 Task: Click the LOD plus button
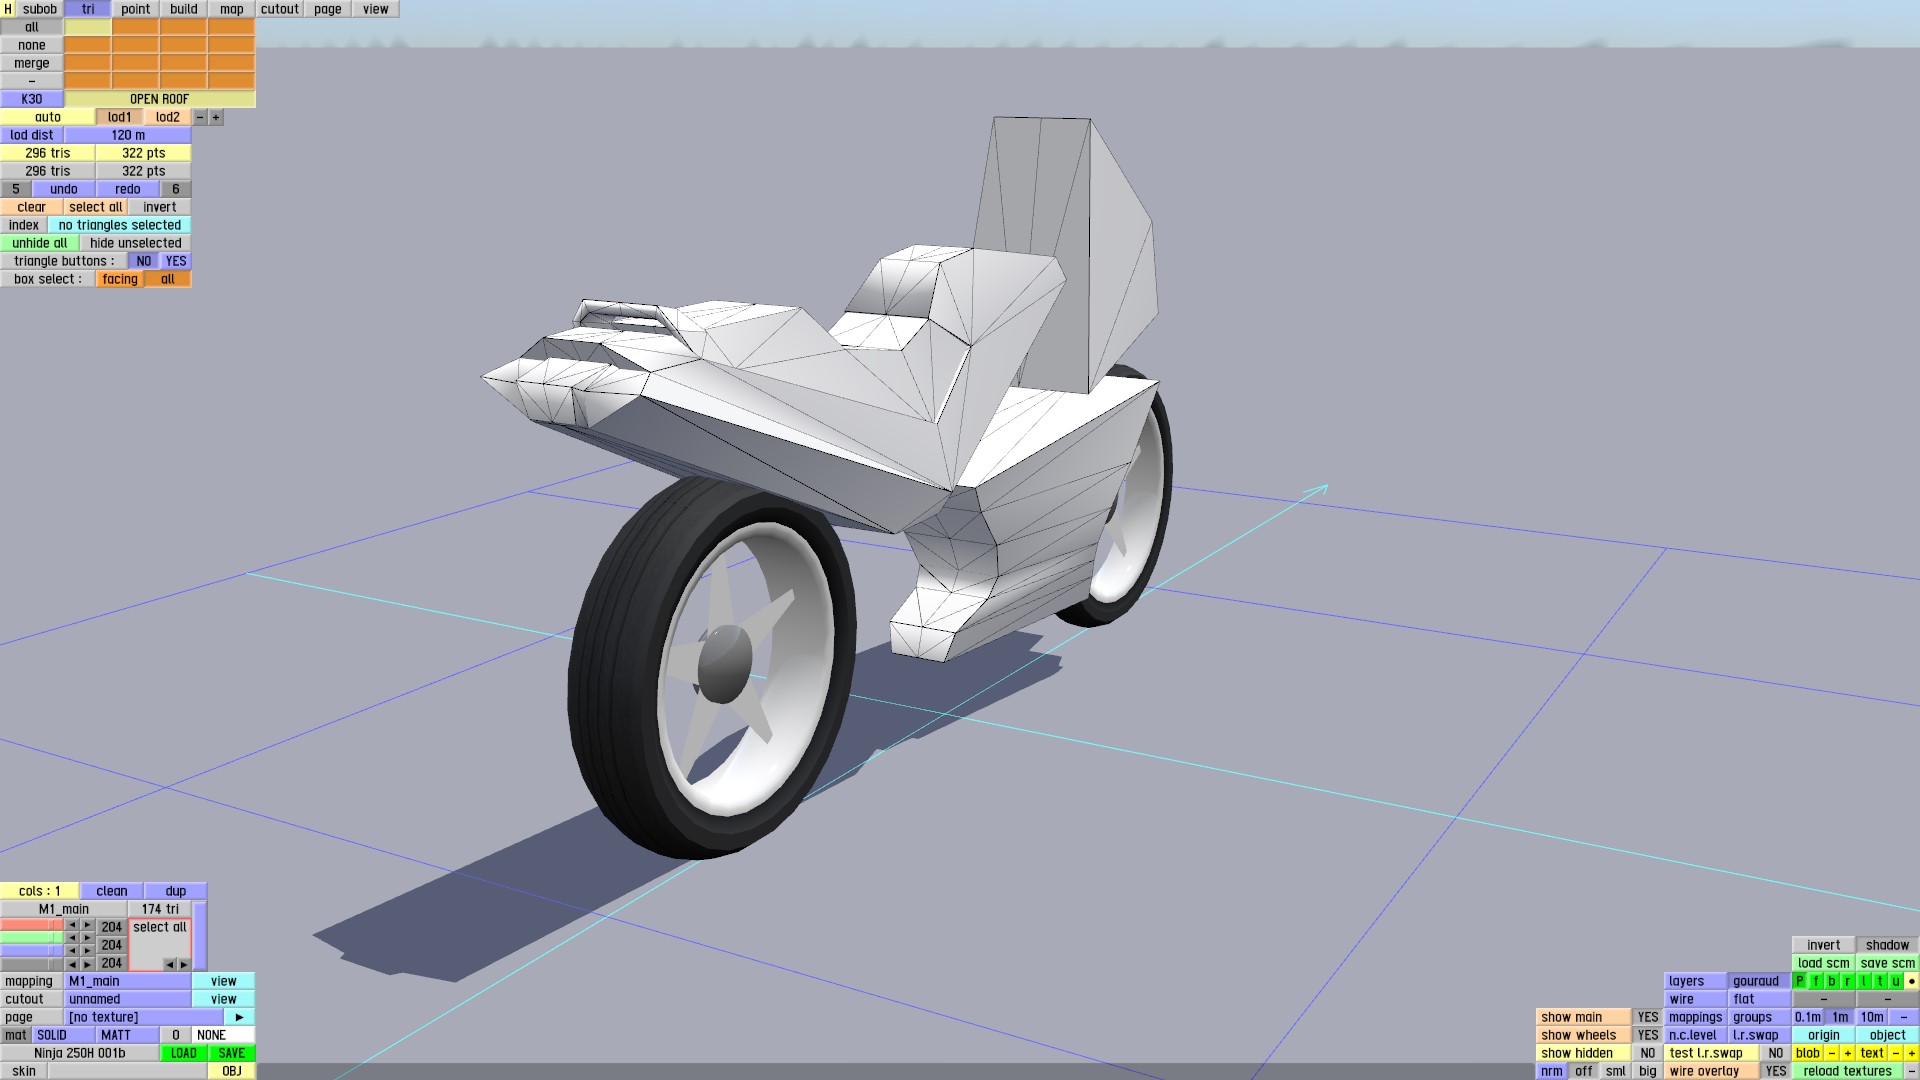tap(216, 117)
